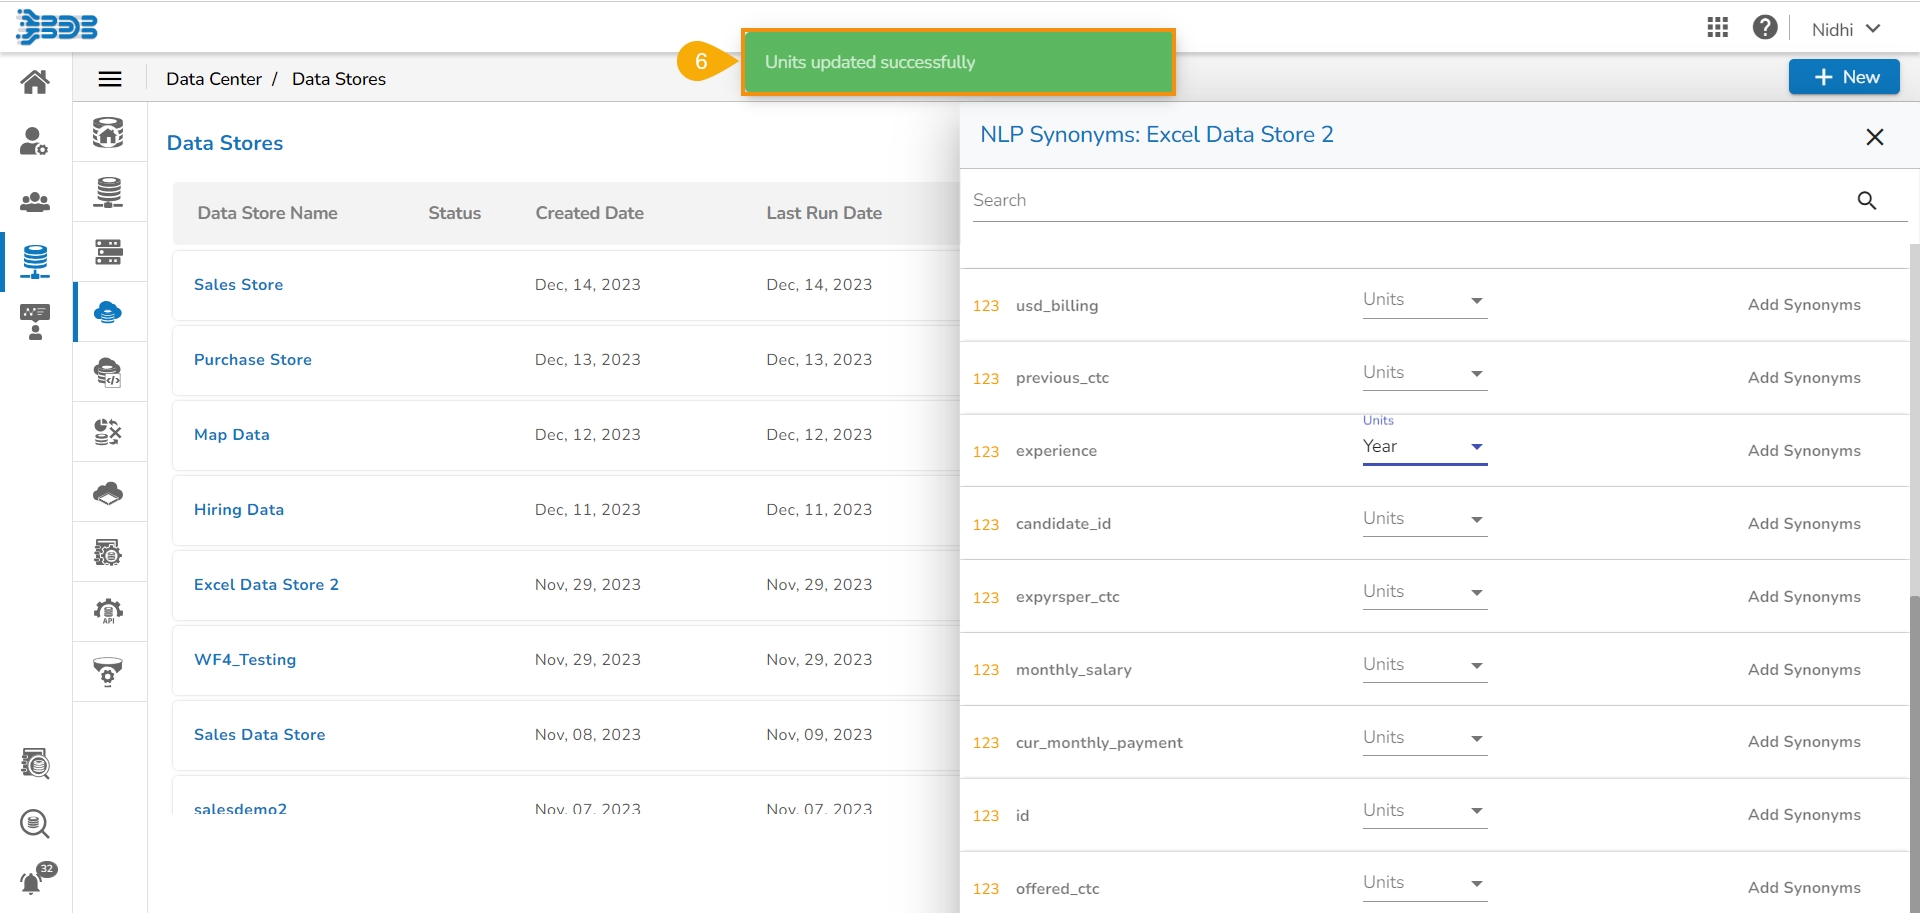Click the Data Stores breadcrumb
Screen dimensions: 1920x913
[x=338, y=79]
